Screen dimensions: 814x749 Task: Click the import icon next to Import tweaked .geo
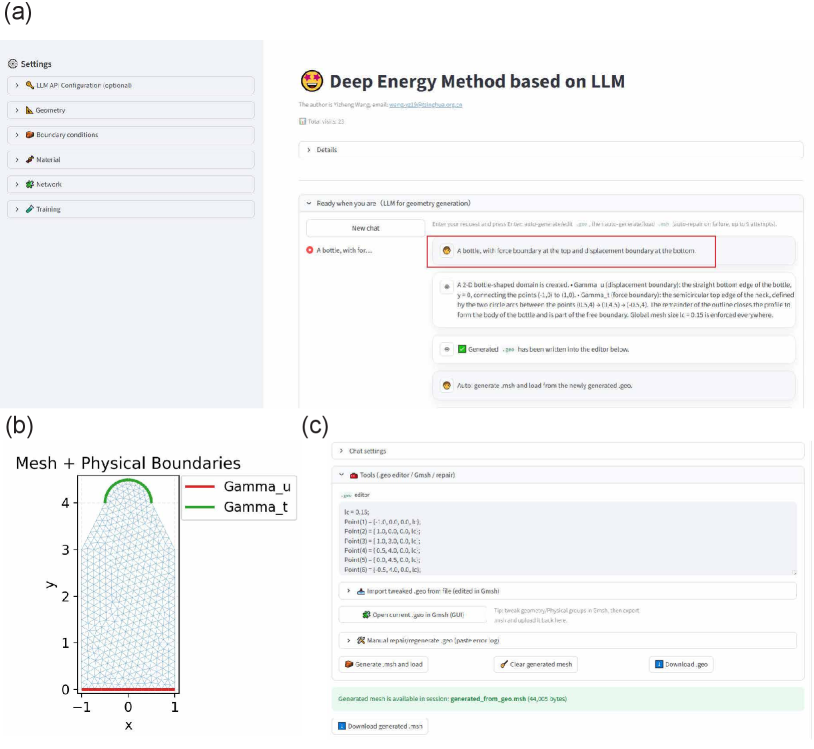[361, 591]
